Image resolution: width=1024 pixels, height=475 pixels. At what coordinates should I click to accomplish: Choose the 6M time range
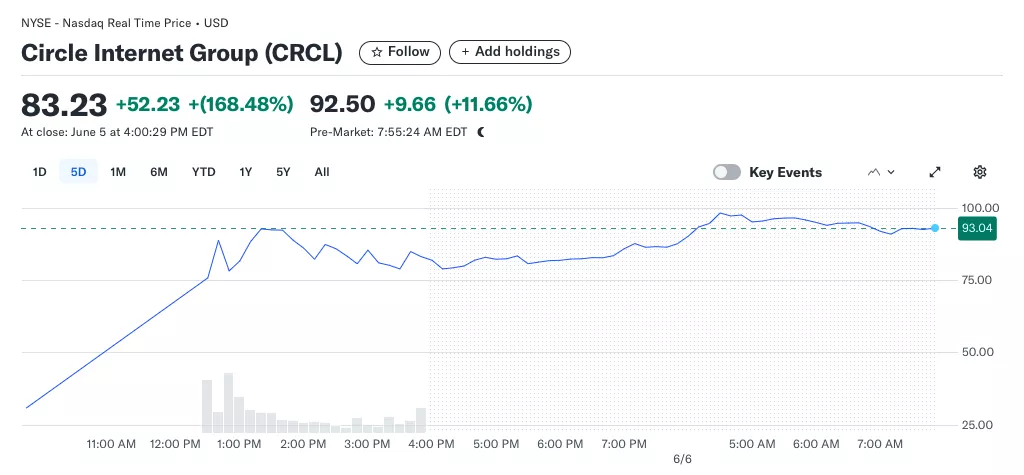pos(159,172)
